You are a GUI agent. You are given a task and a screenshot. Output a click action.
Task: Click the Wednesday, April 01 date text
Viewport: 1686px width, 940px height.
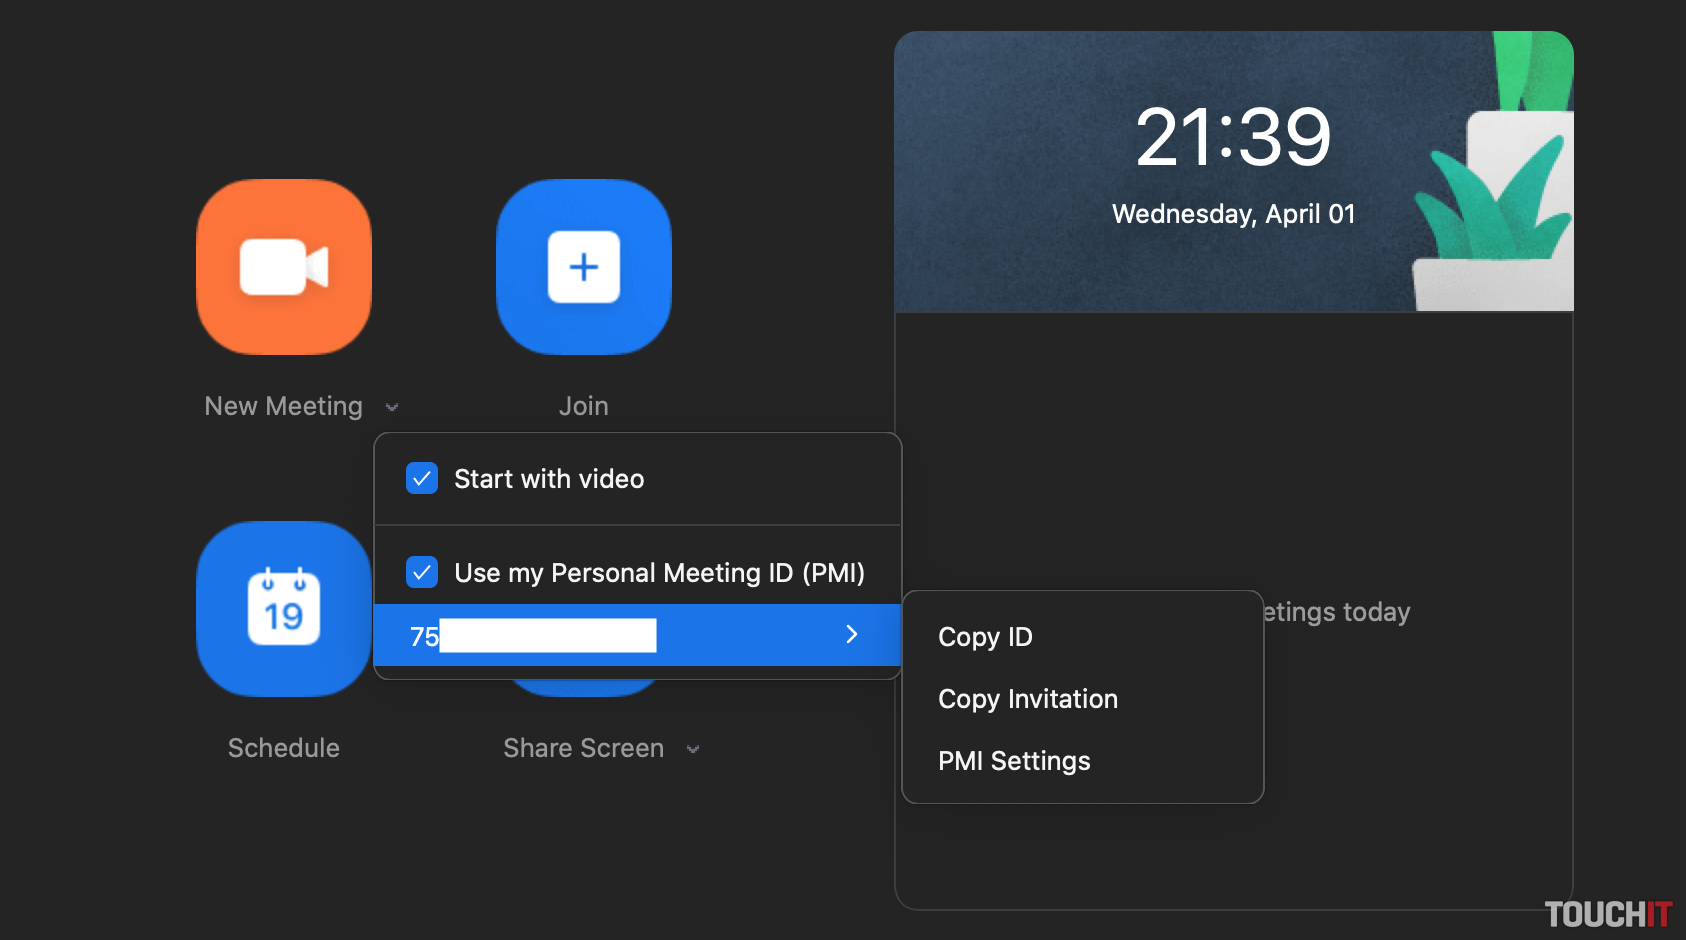[1233, 214]
